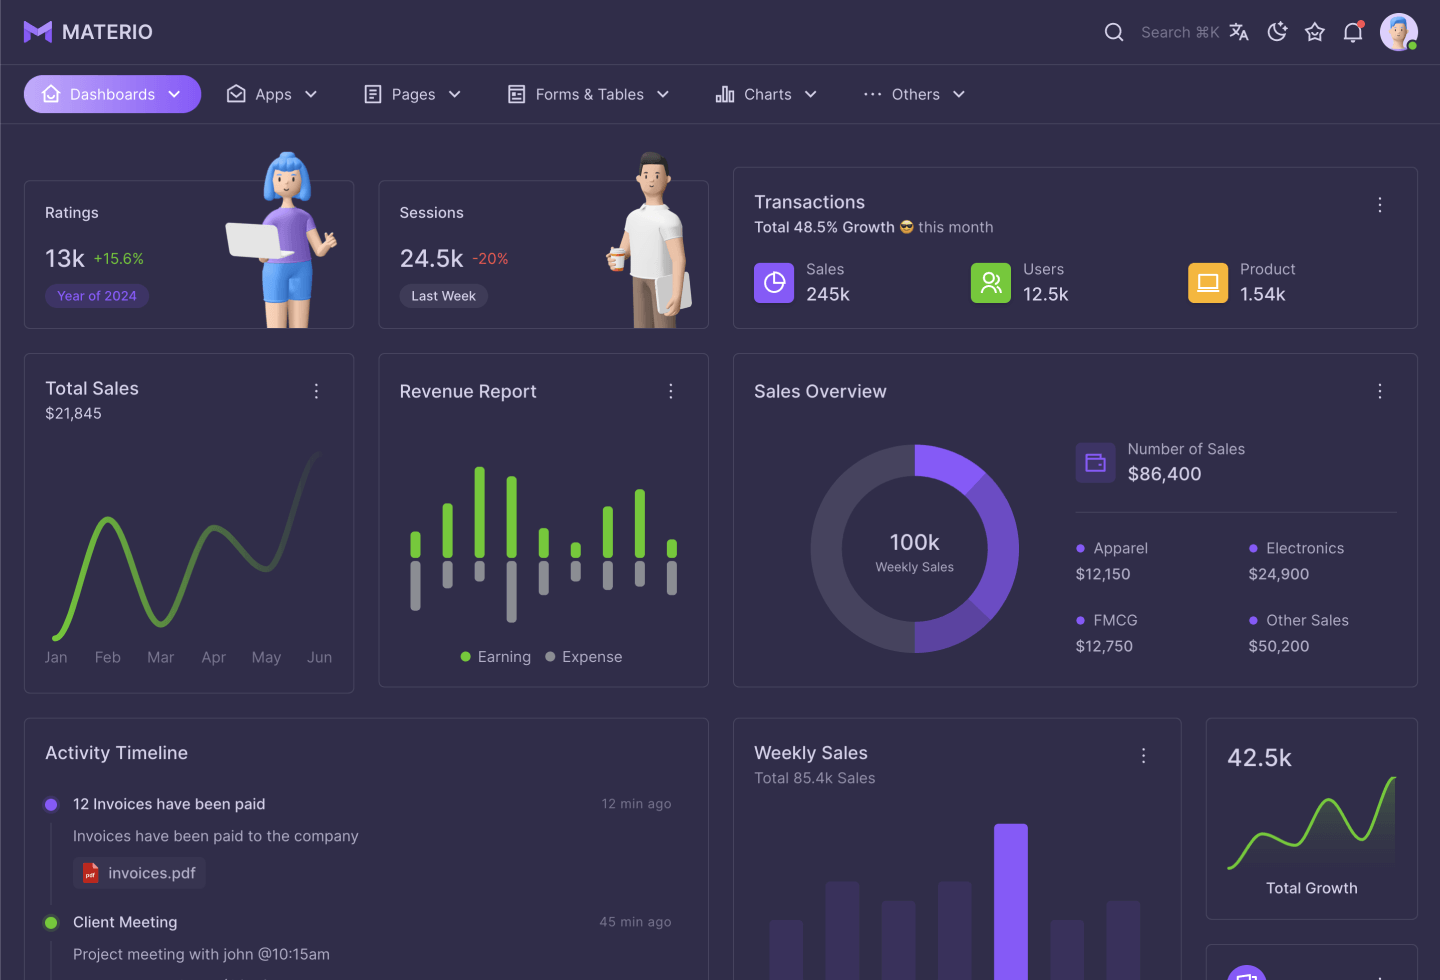Expand the Dashboards chevron arrow
The image size is (1440, 980).
[174, 94]
